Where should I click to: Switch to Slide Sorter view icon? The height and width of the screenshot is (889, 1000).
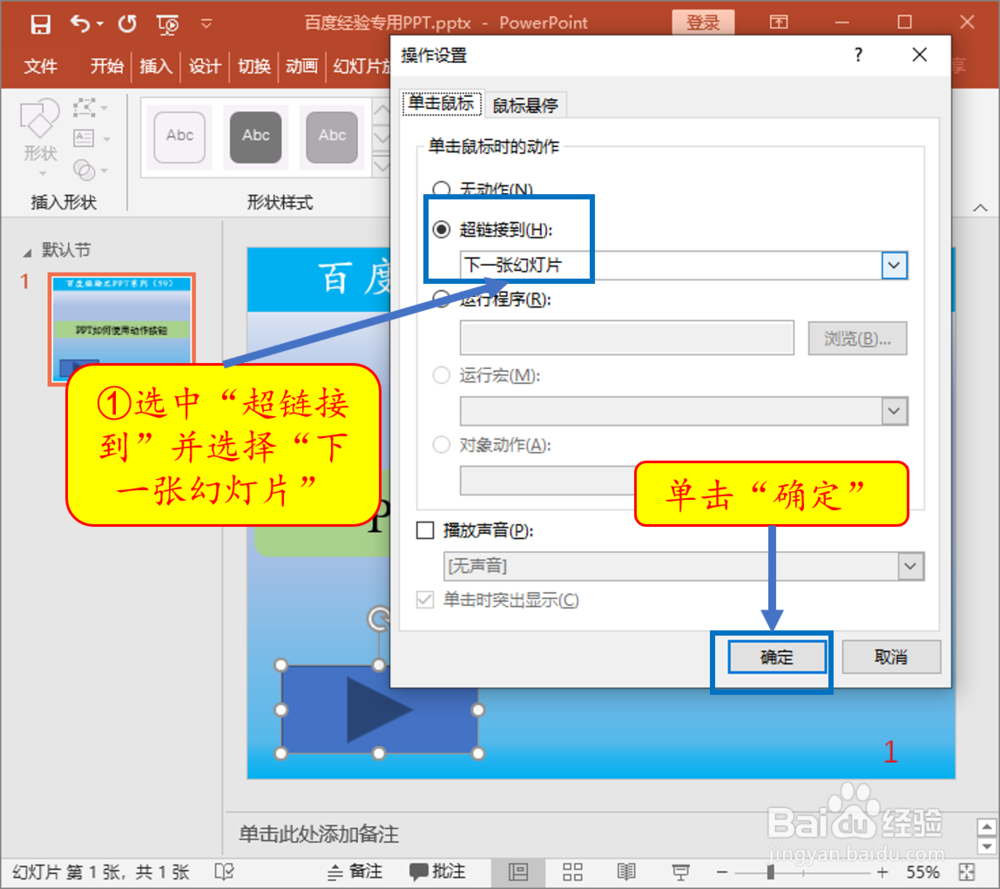coord(572,872)
